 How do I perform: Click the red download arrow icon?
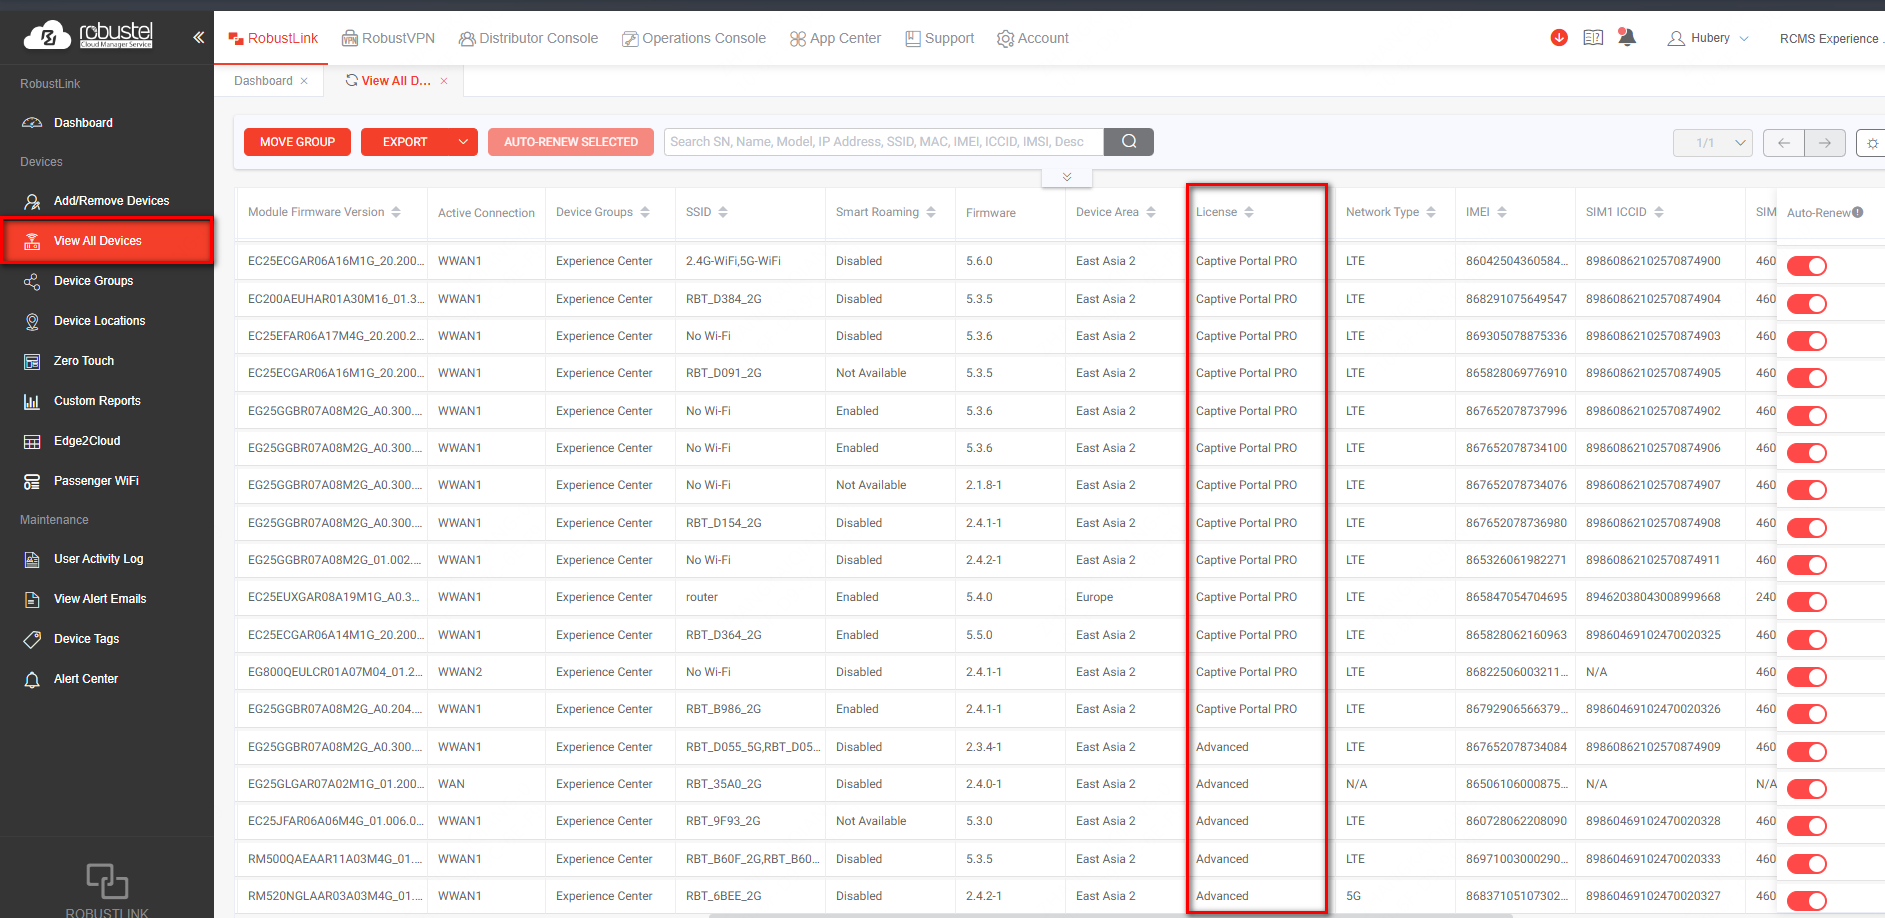(x=1559, y=38)
